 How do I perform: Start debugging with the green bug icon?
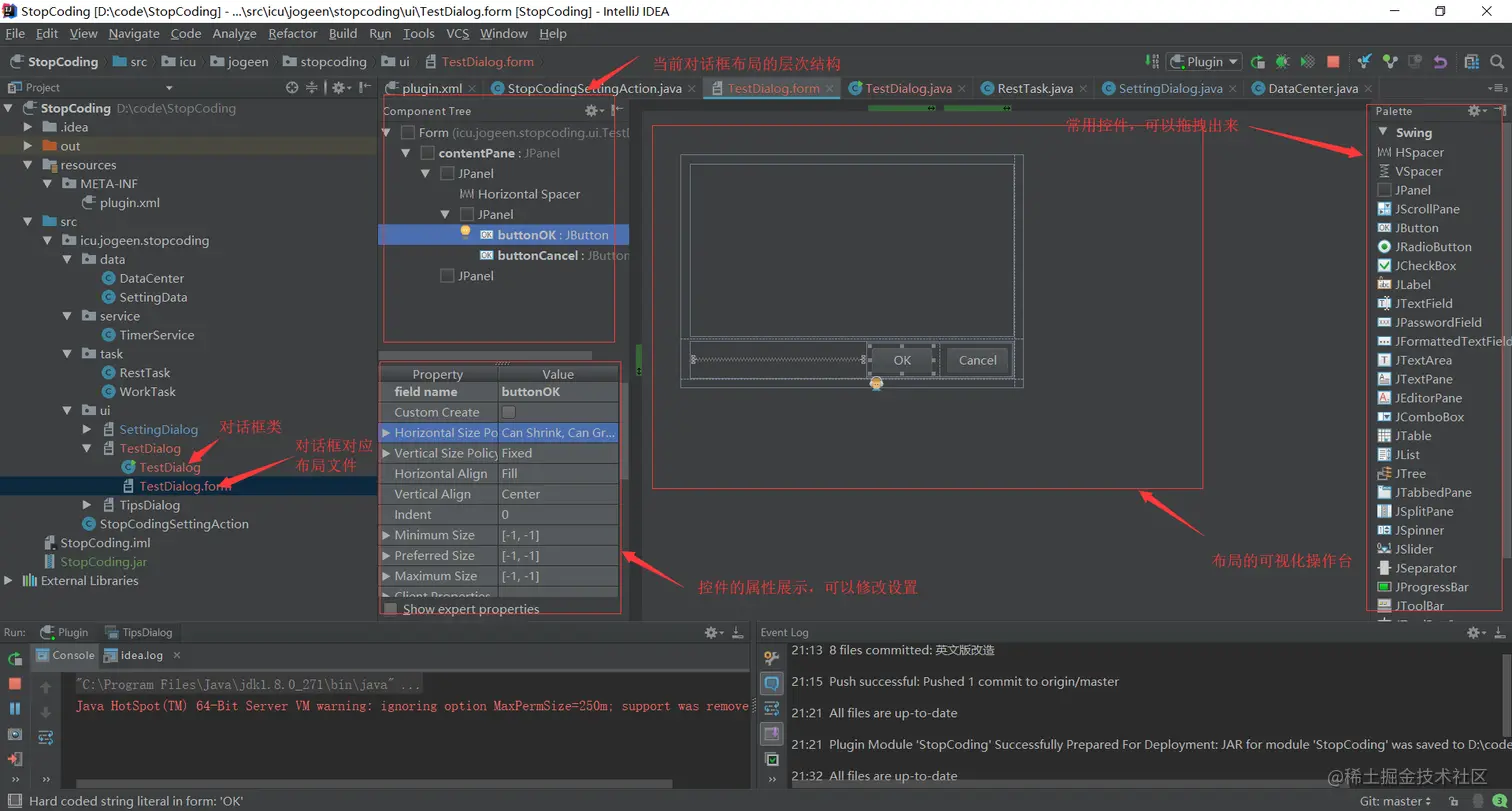point(1283,62)
